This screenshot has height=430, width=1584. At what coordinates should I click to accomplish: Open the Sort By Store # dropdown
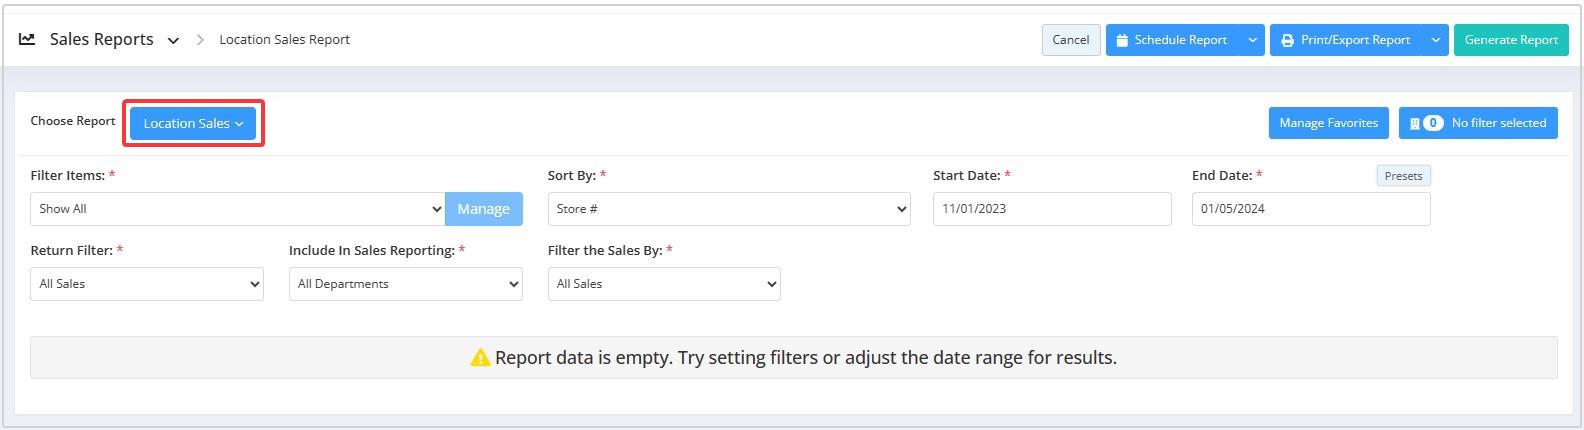(729, 209)
